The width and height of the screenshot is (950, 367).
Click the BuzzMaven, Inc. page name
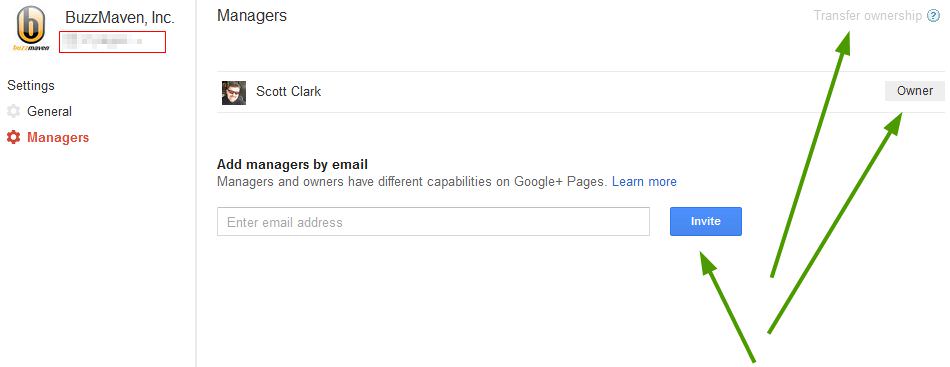[x=120, y=18]
